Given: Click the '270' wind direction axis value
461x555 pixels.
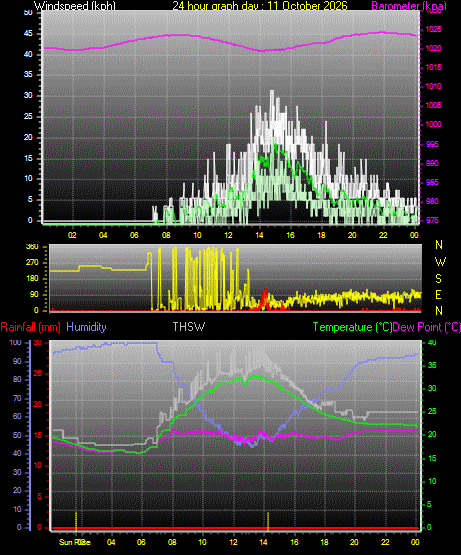Looking at the screenshot, I should coord(32,263).
